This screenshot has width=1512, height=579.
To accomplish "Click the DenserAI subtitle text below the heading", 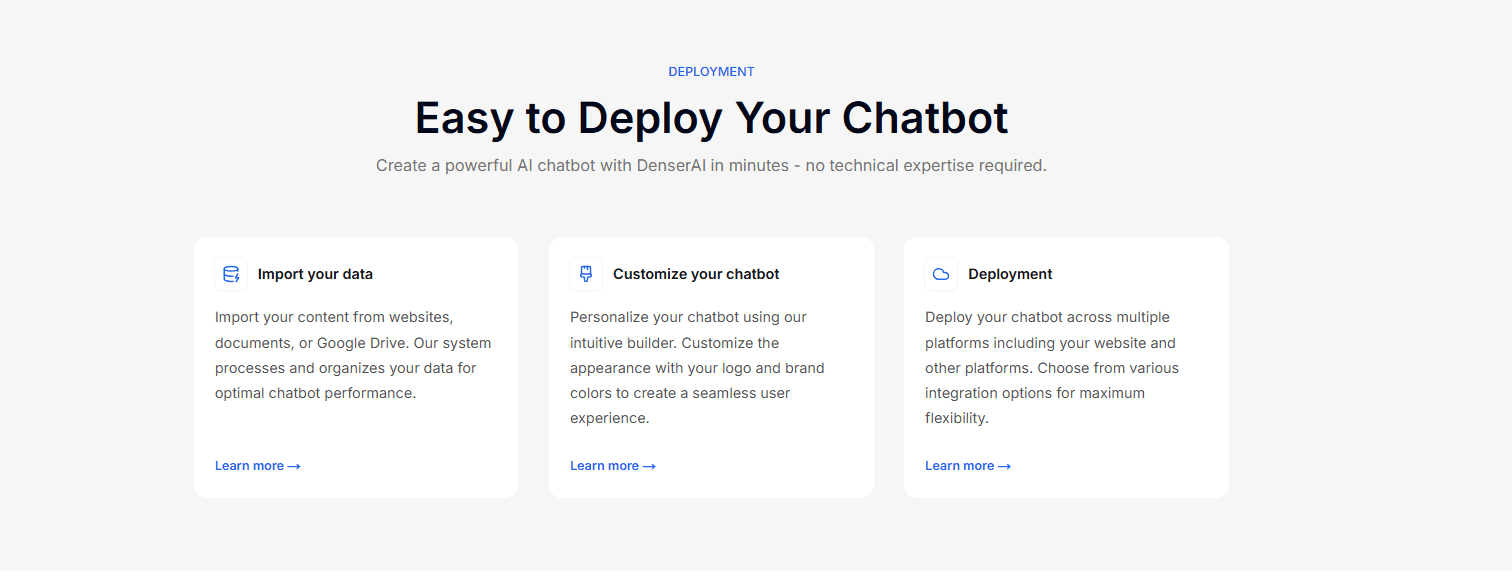I will 711,164.
